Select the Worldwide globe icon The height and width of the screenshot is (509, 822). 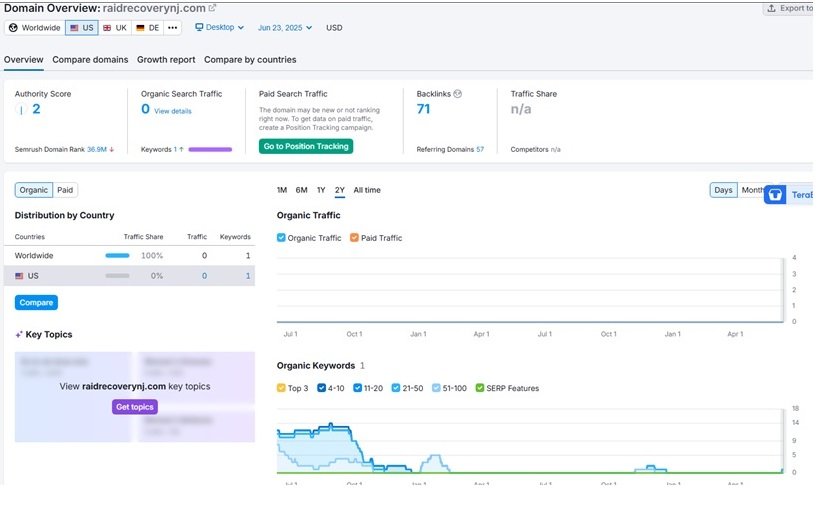(13, 28)
